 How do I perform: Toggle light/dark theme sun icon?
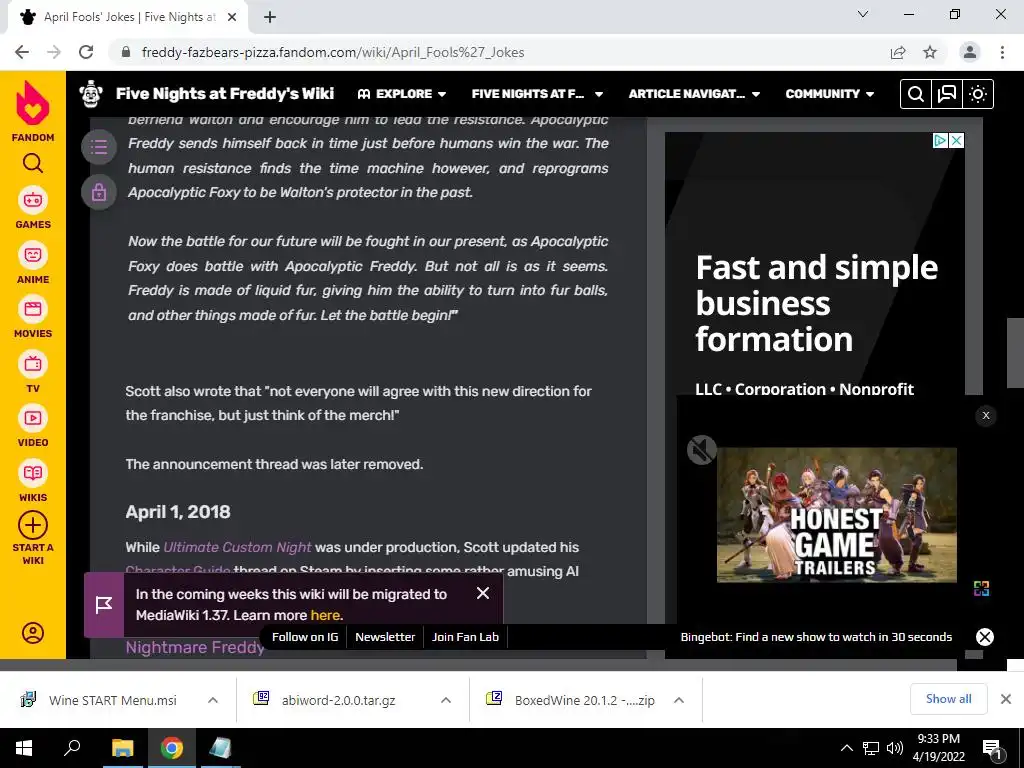(978, 94)
